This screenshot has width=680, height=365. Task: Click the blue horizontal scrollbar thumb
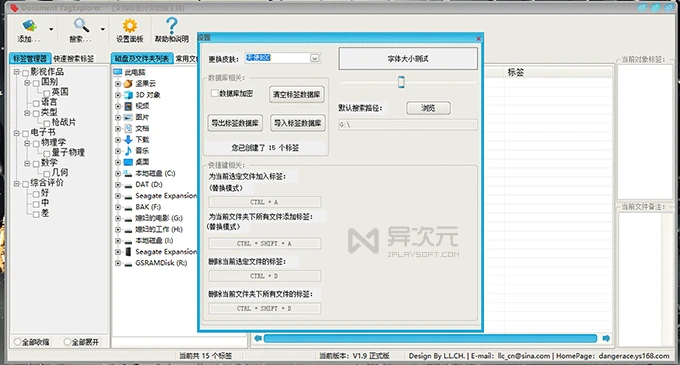[x=430, y=338]
